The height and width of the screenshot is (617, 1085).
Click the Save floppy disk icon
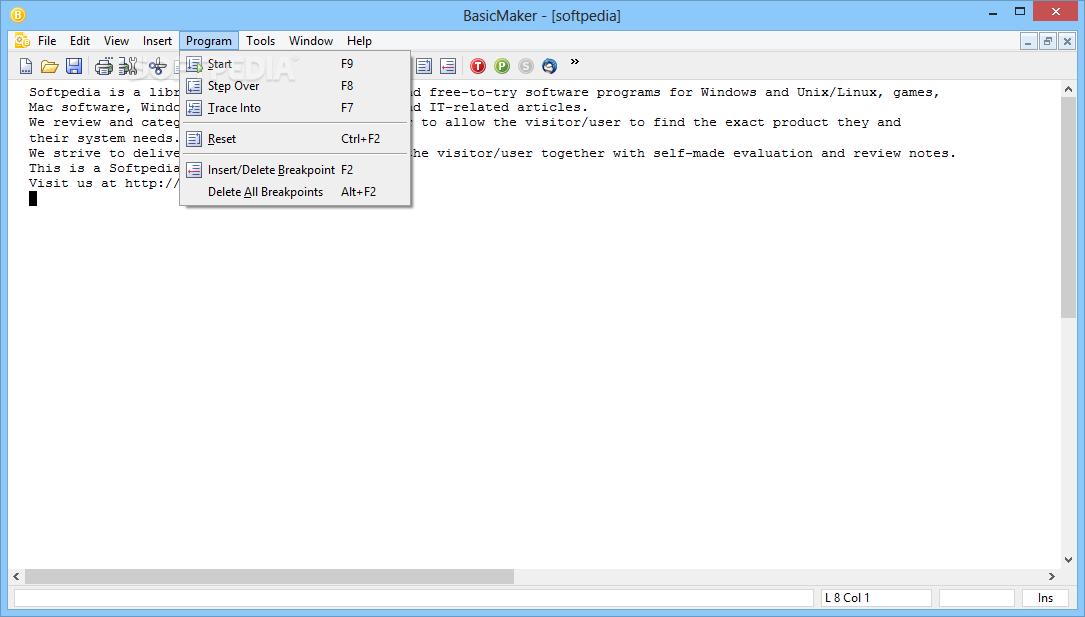point(73,66)
